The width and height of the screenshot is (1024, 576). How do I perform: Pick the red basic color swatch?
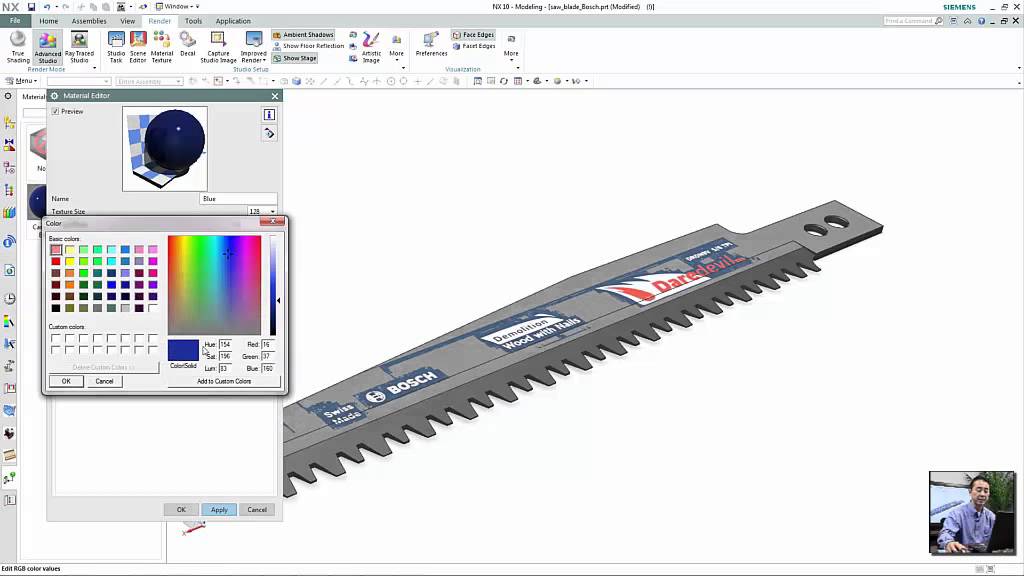(x=56, y=261)
